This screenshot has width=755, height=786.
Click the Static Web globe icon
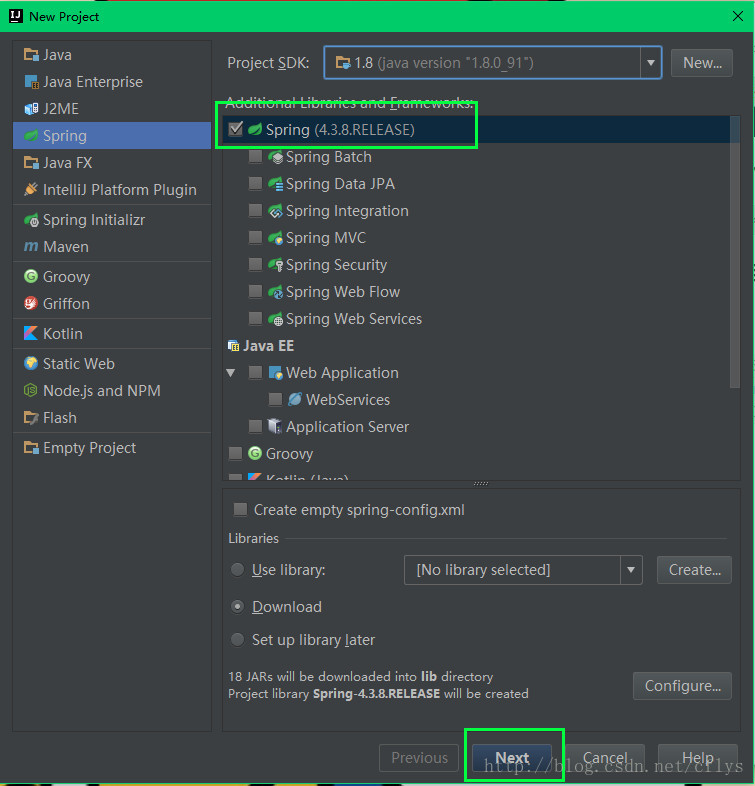pyautogui.click(x=31, y=363)
